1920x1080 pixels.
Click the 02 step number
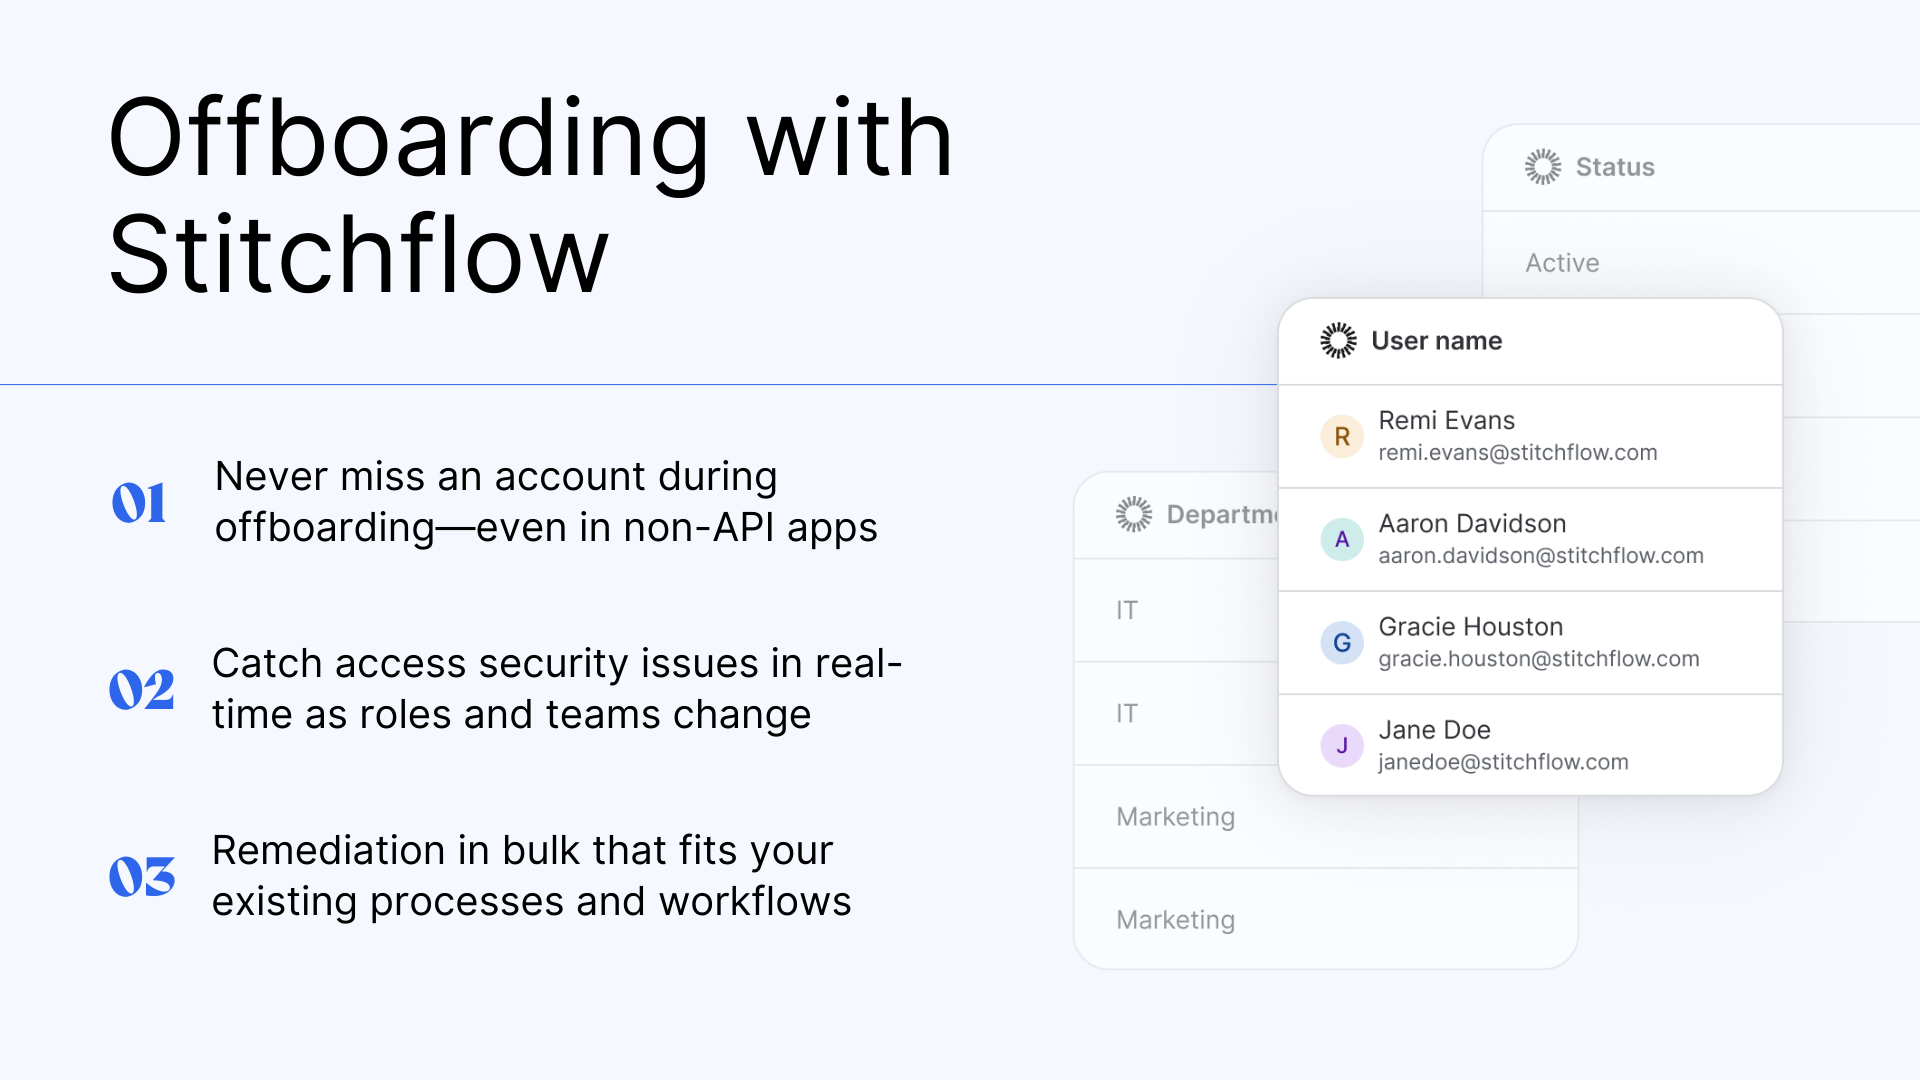[141, 689]
